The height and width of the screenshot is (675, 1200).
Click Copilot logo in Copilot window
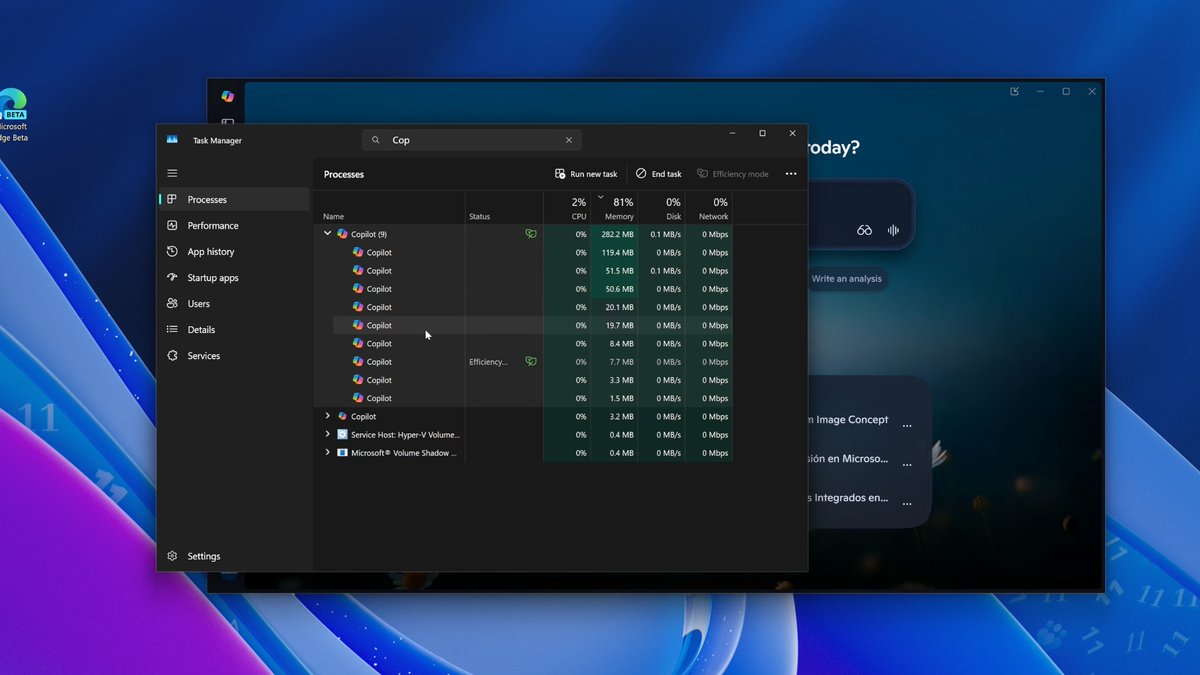tap(227, 96)
